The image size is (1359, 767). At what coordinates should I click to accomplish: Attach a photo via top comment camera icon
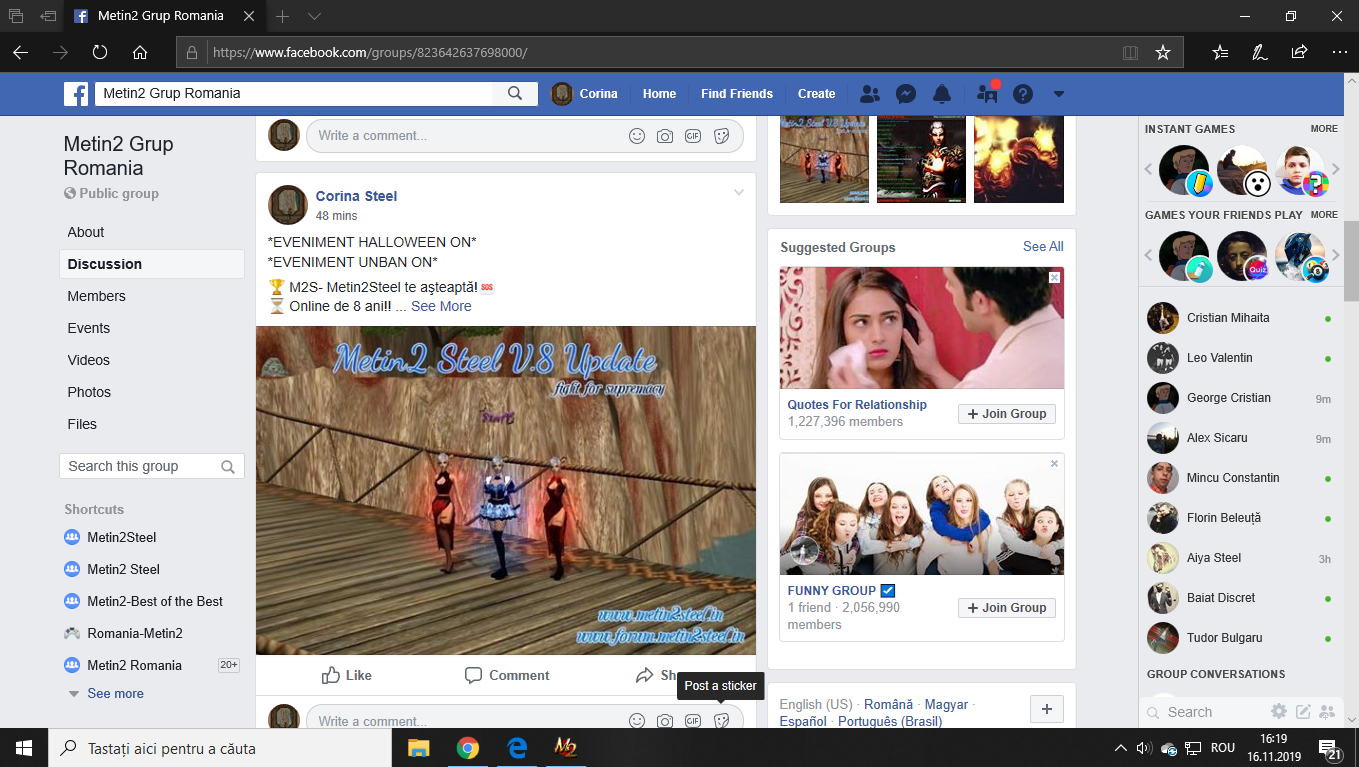665,136
